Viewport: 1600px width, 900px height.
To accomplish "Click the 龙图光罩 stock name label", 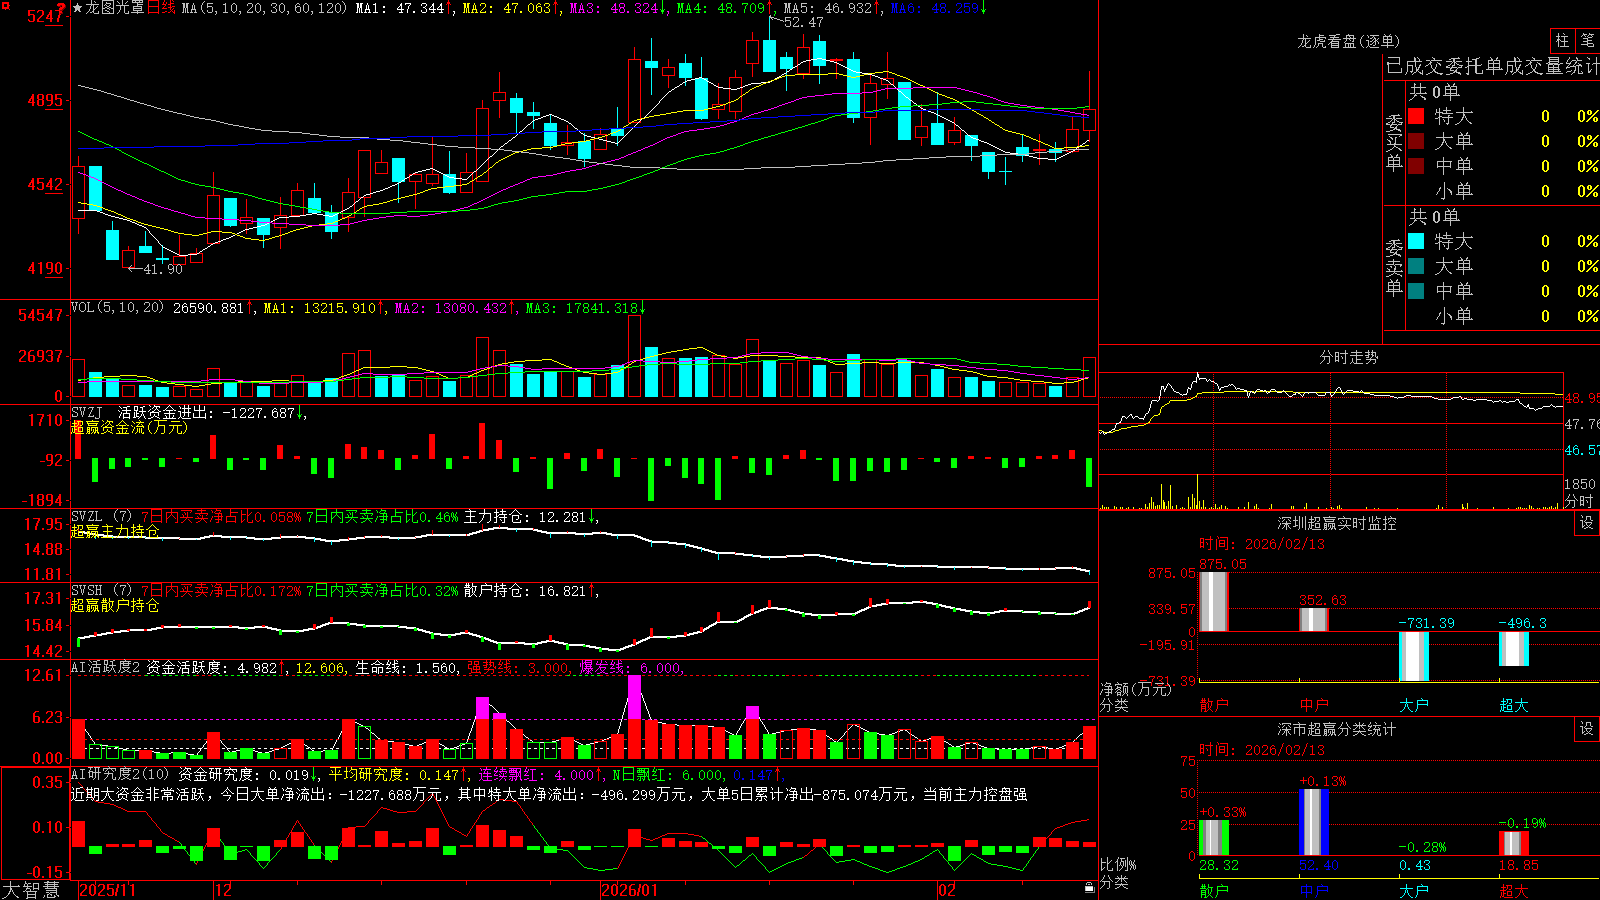I will point(115,8).
